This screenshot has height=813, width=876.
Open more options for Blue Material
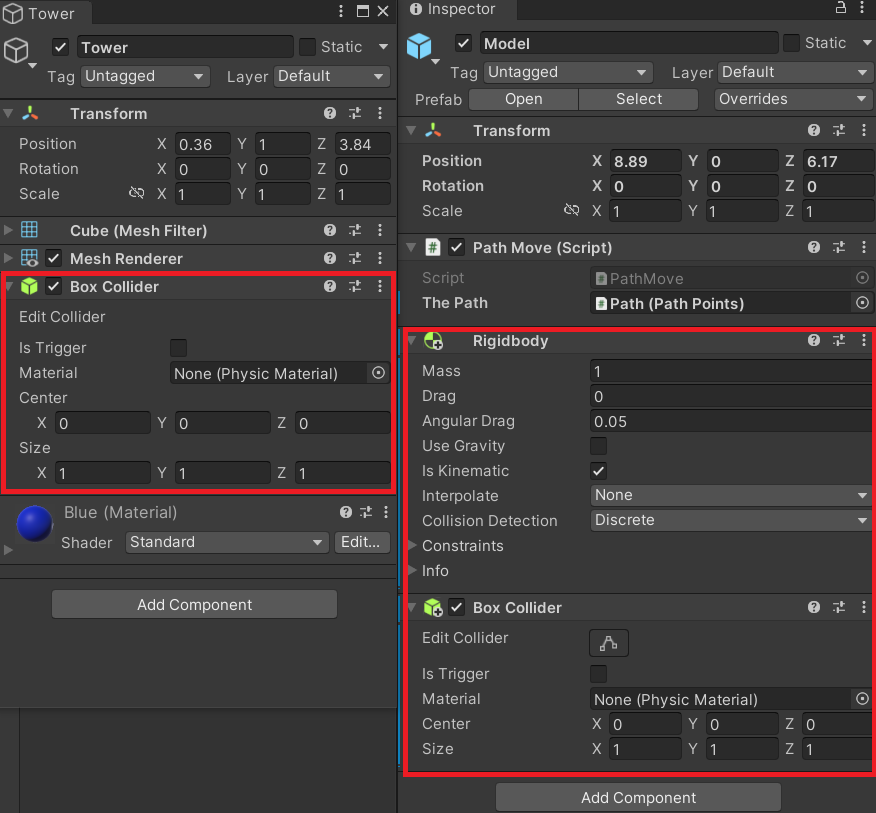pyautogui.click(x=386, y=512)
